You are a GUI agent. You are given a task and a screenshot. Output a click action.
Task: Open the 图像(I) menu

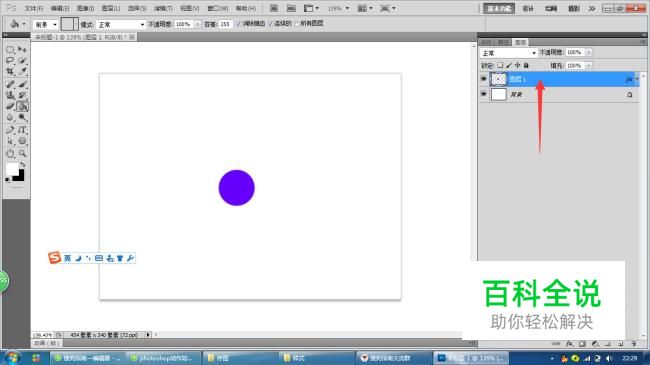(85, 8)
